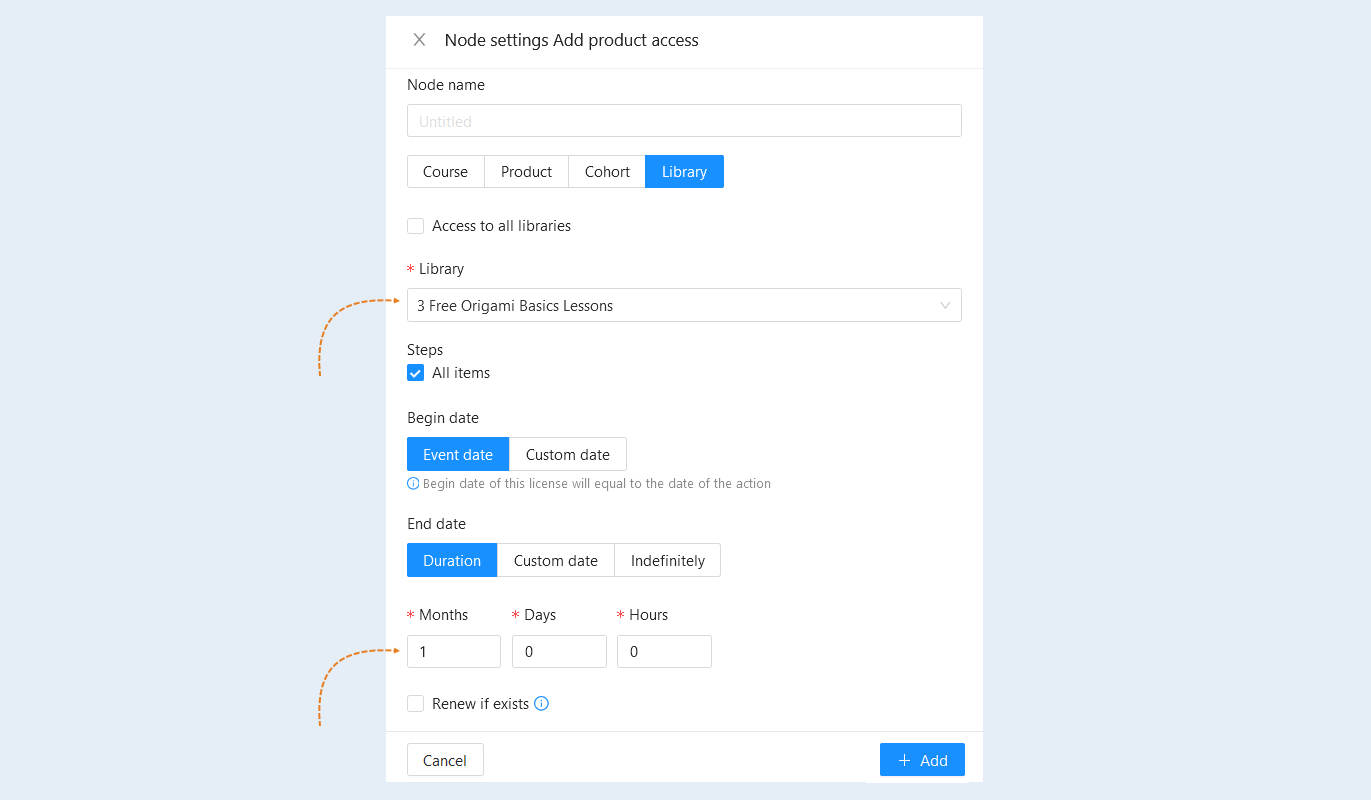
Task: Focus the Months input field
Action: point(454,651)
